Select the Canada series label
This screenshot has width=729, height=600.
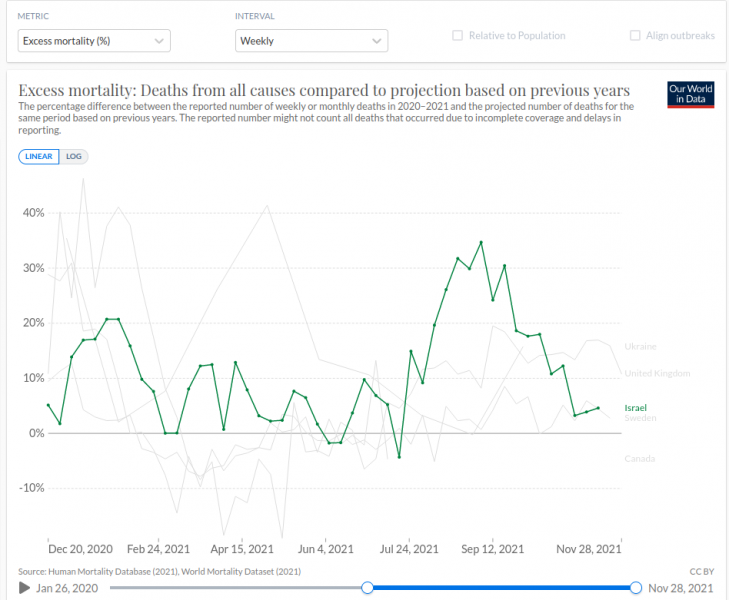click(640, 459)
